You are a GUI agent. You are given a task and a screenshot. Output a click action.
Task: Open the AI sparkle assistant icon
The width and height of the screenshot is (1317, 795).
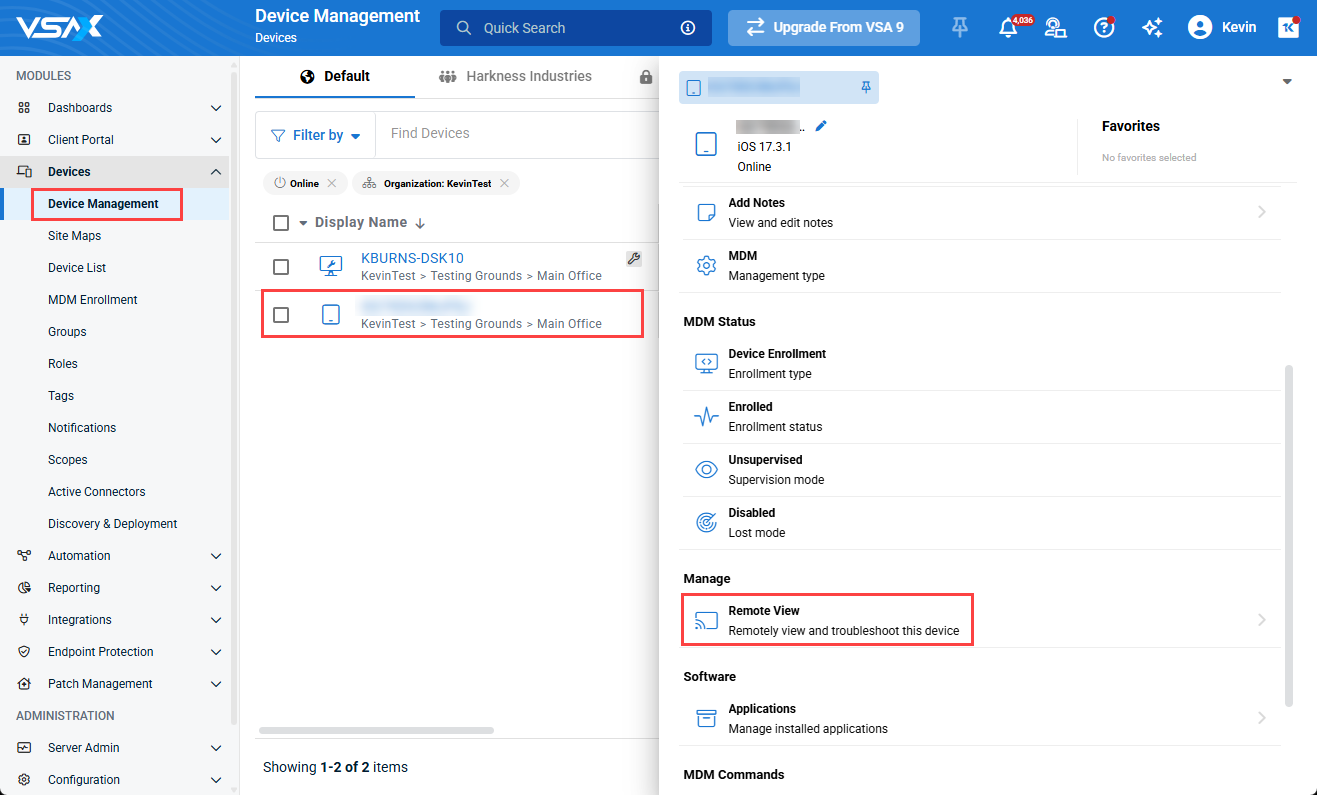click(1152, 28)
